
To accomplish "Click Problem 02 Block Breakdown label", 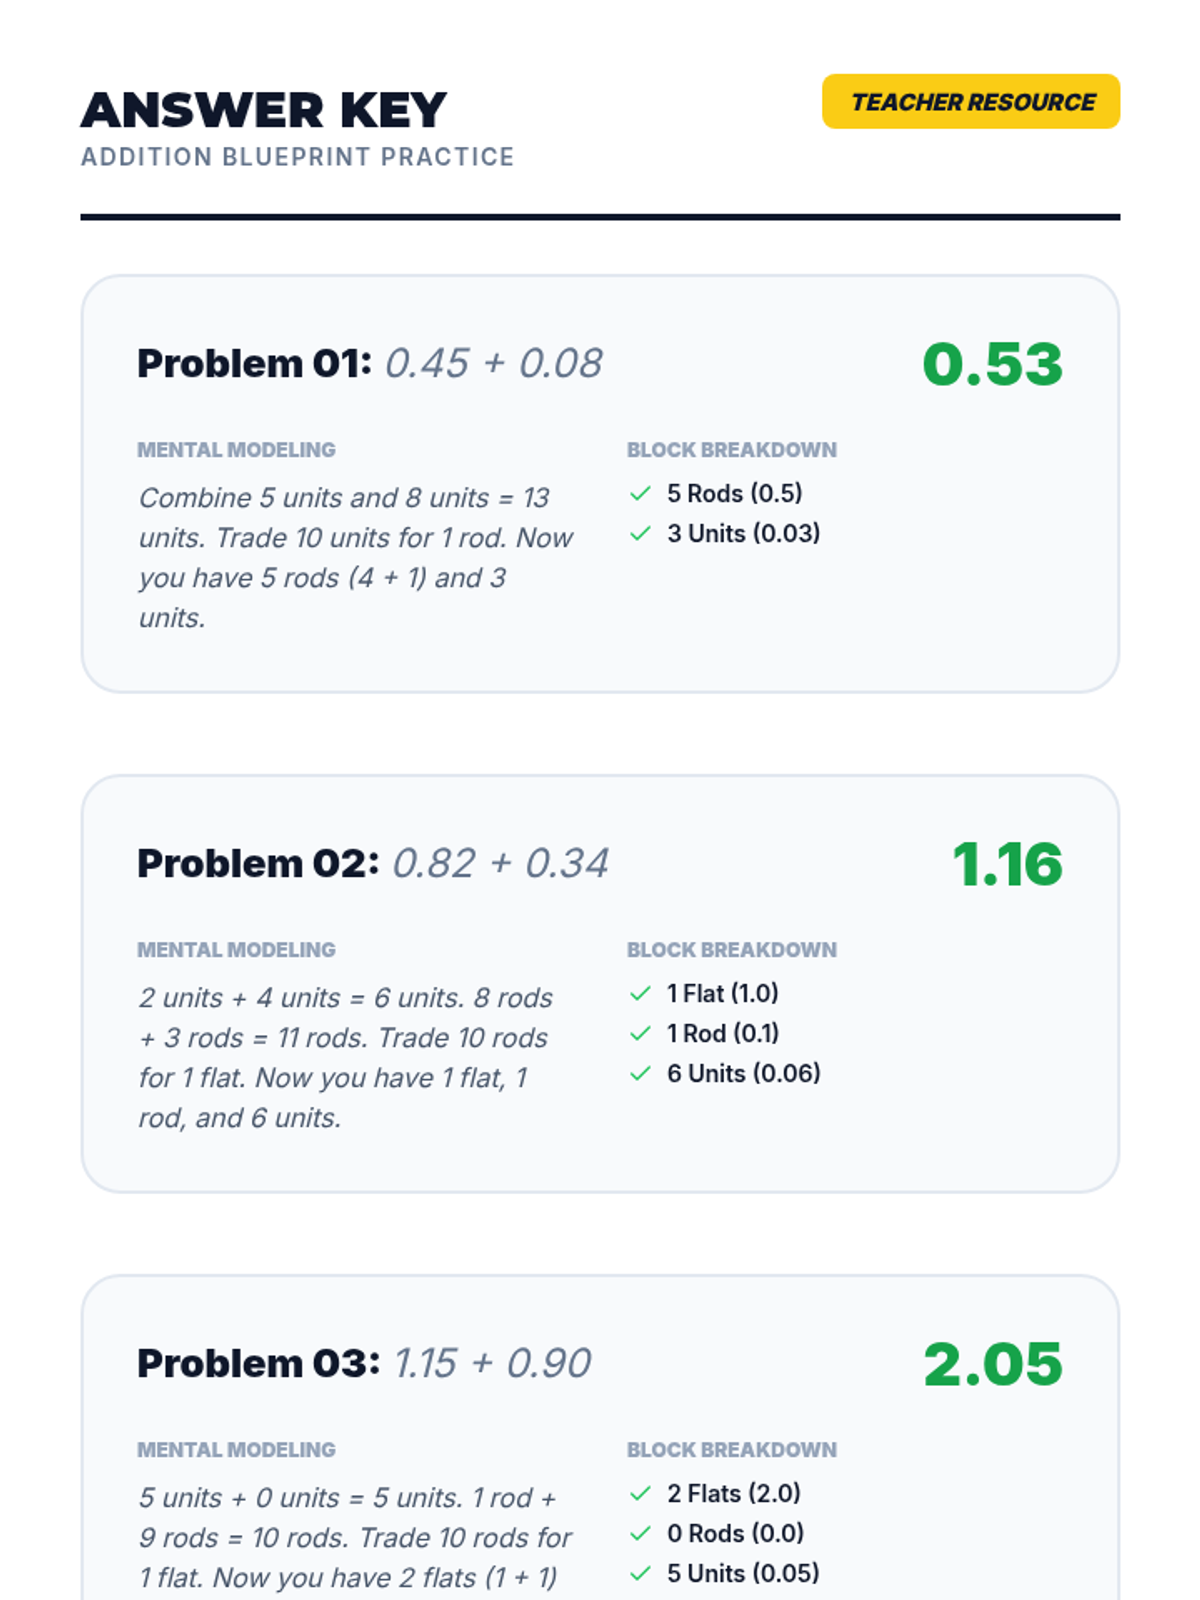I will (x=732, y=950).
